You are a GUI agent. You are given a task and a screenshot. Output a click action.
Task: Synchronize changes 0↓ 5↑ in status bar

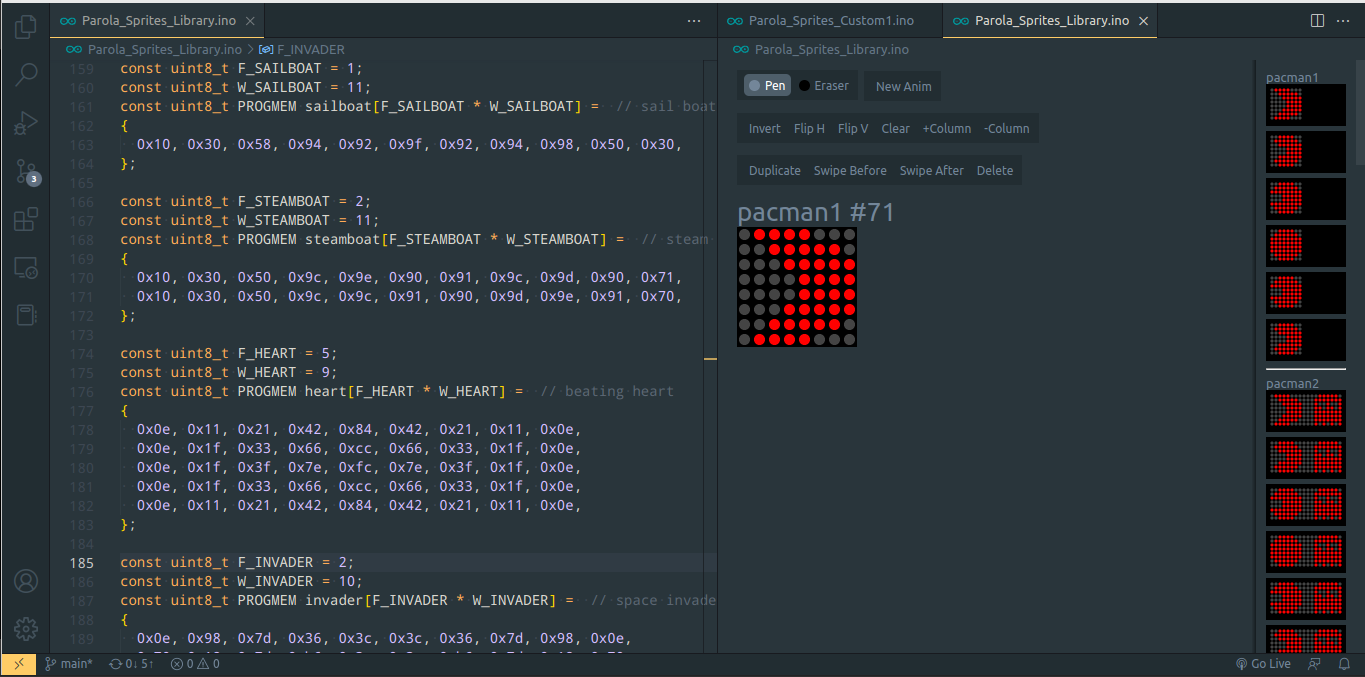tap(131, 664)
